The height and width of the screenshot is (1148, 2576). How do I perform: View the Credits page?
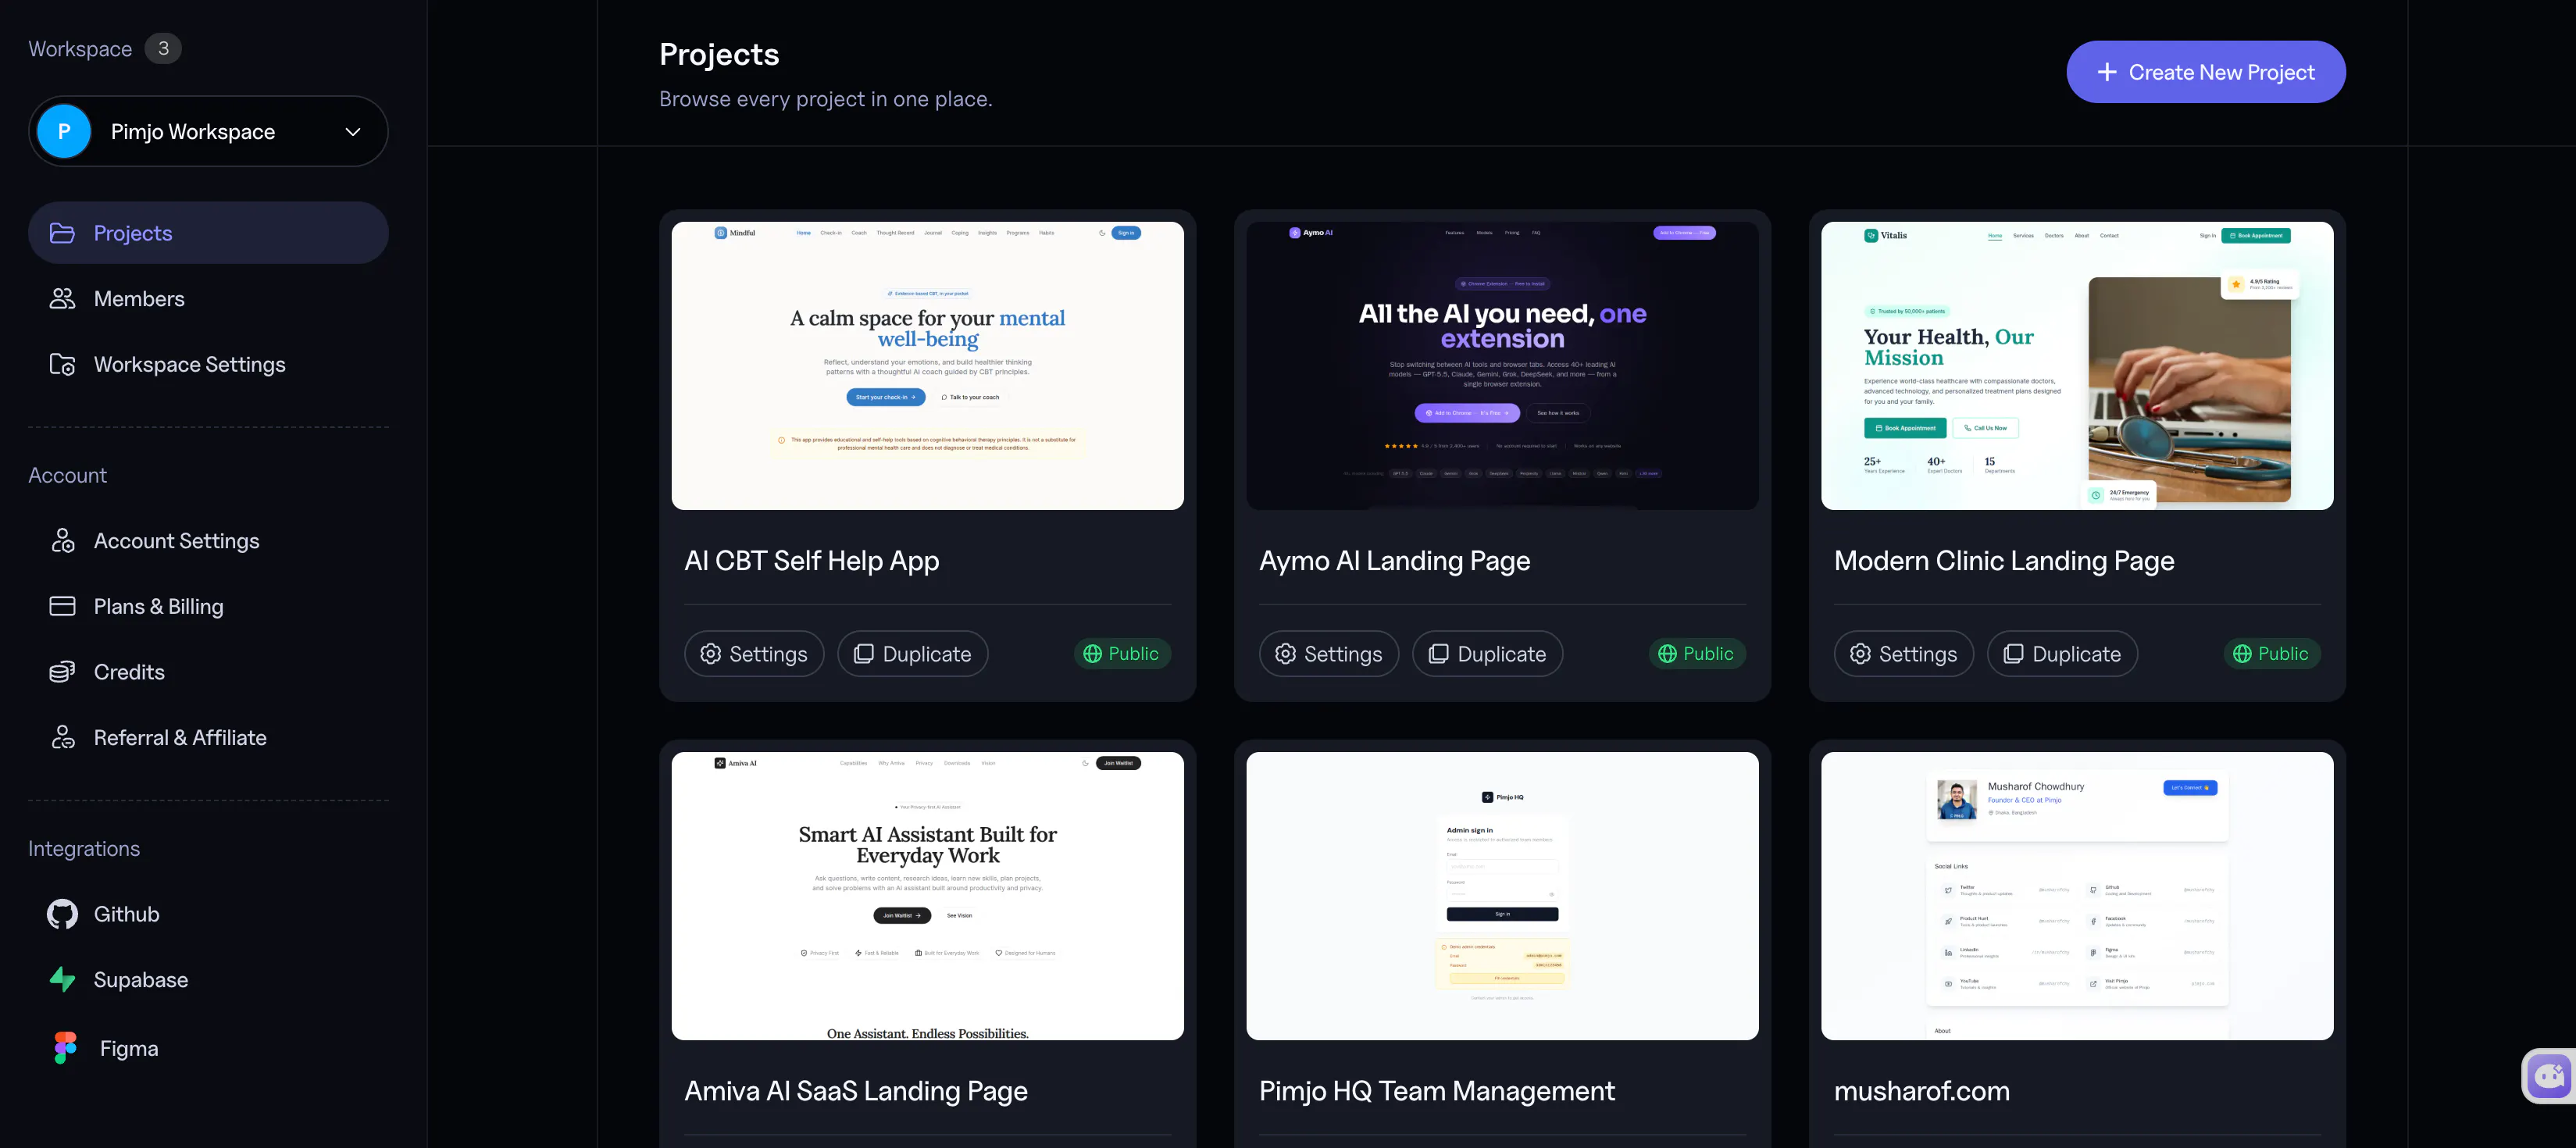click(x=208, y=672)
